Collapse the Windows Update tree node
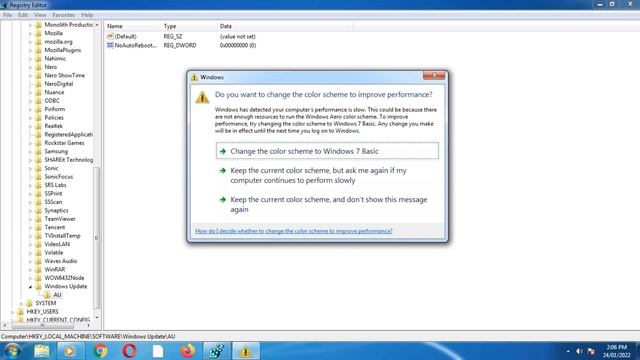The width and height of the screenshot is (640, 360). pos(30,287)
